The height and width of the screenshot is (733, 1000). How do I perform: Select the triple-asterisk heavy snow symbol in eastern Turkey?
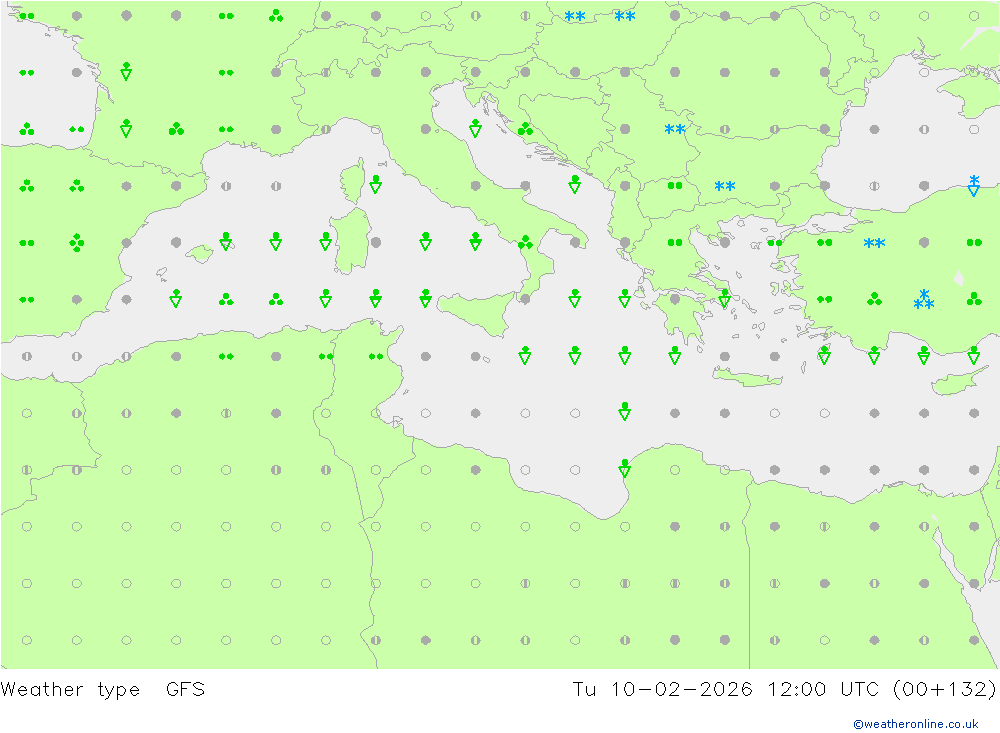pos(924,300)
